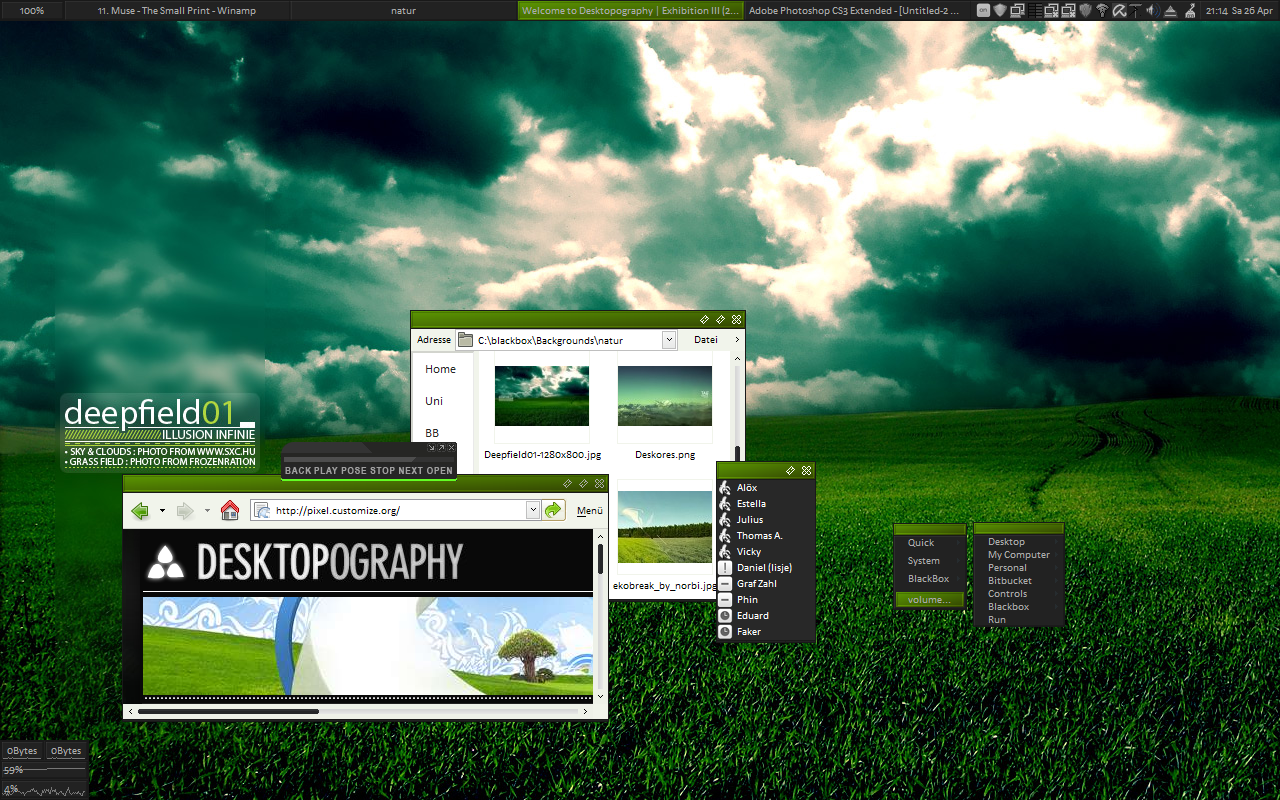Screen dimensions: 1280x800
Task: Open the Bitbucket menu entry
Action: [x=1019, y=581]
